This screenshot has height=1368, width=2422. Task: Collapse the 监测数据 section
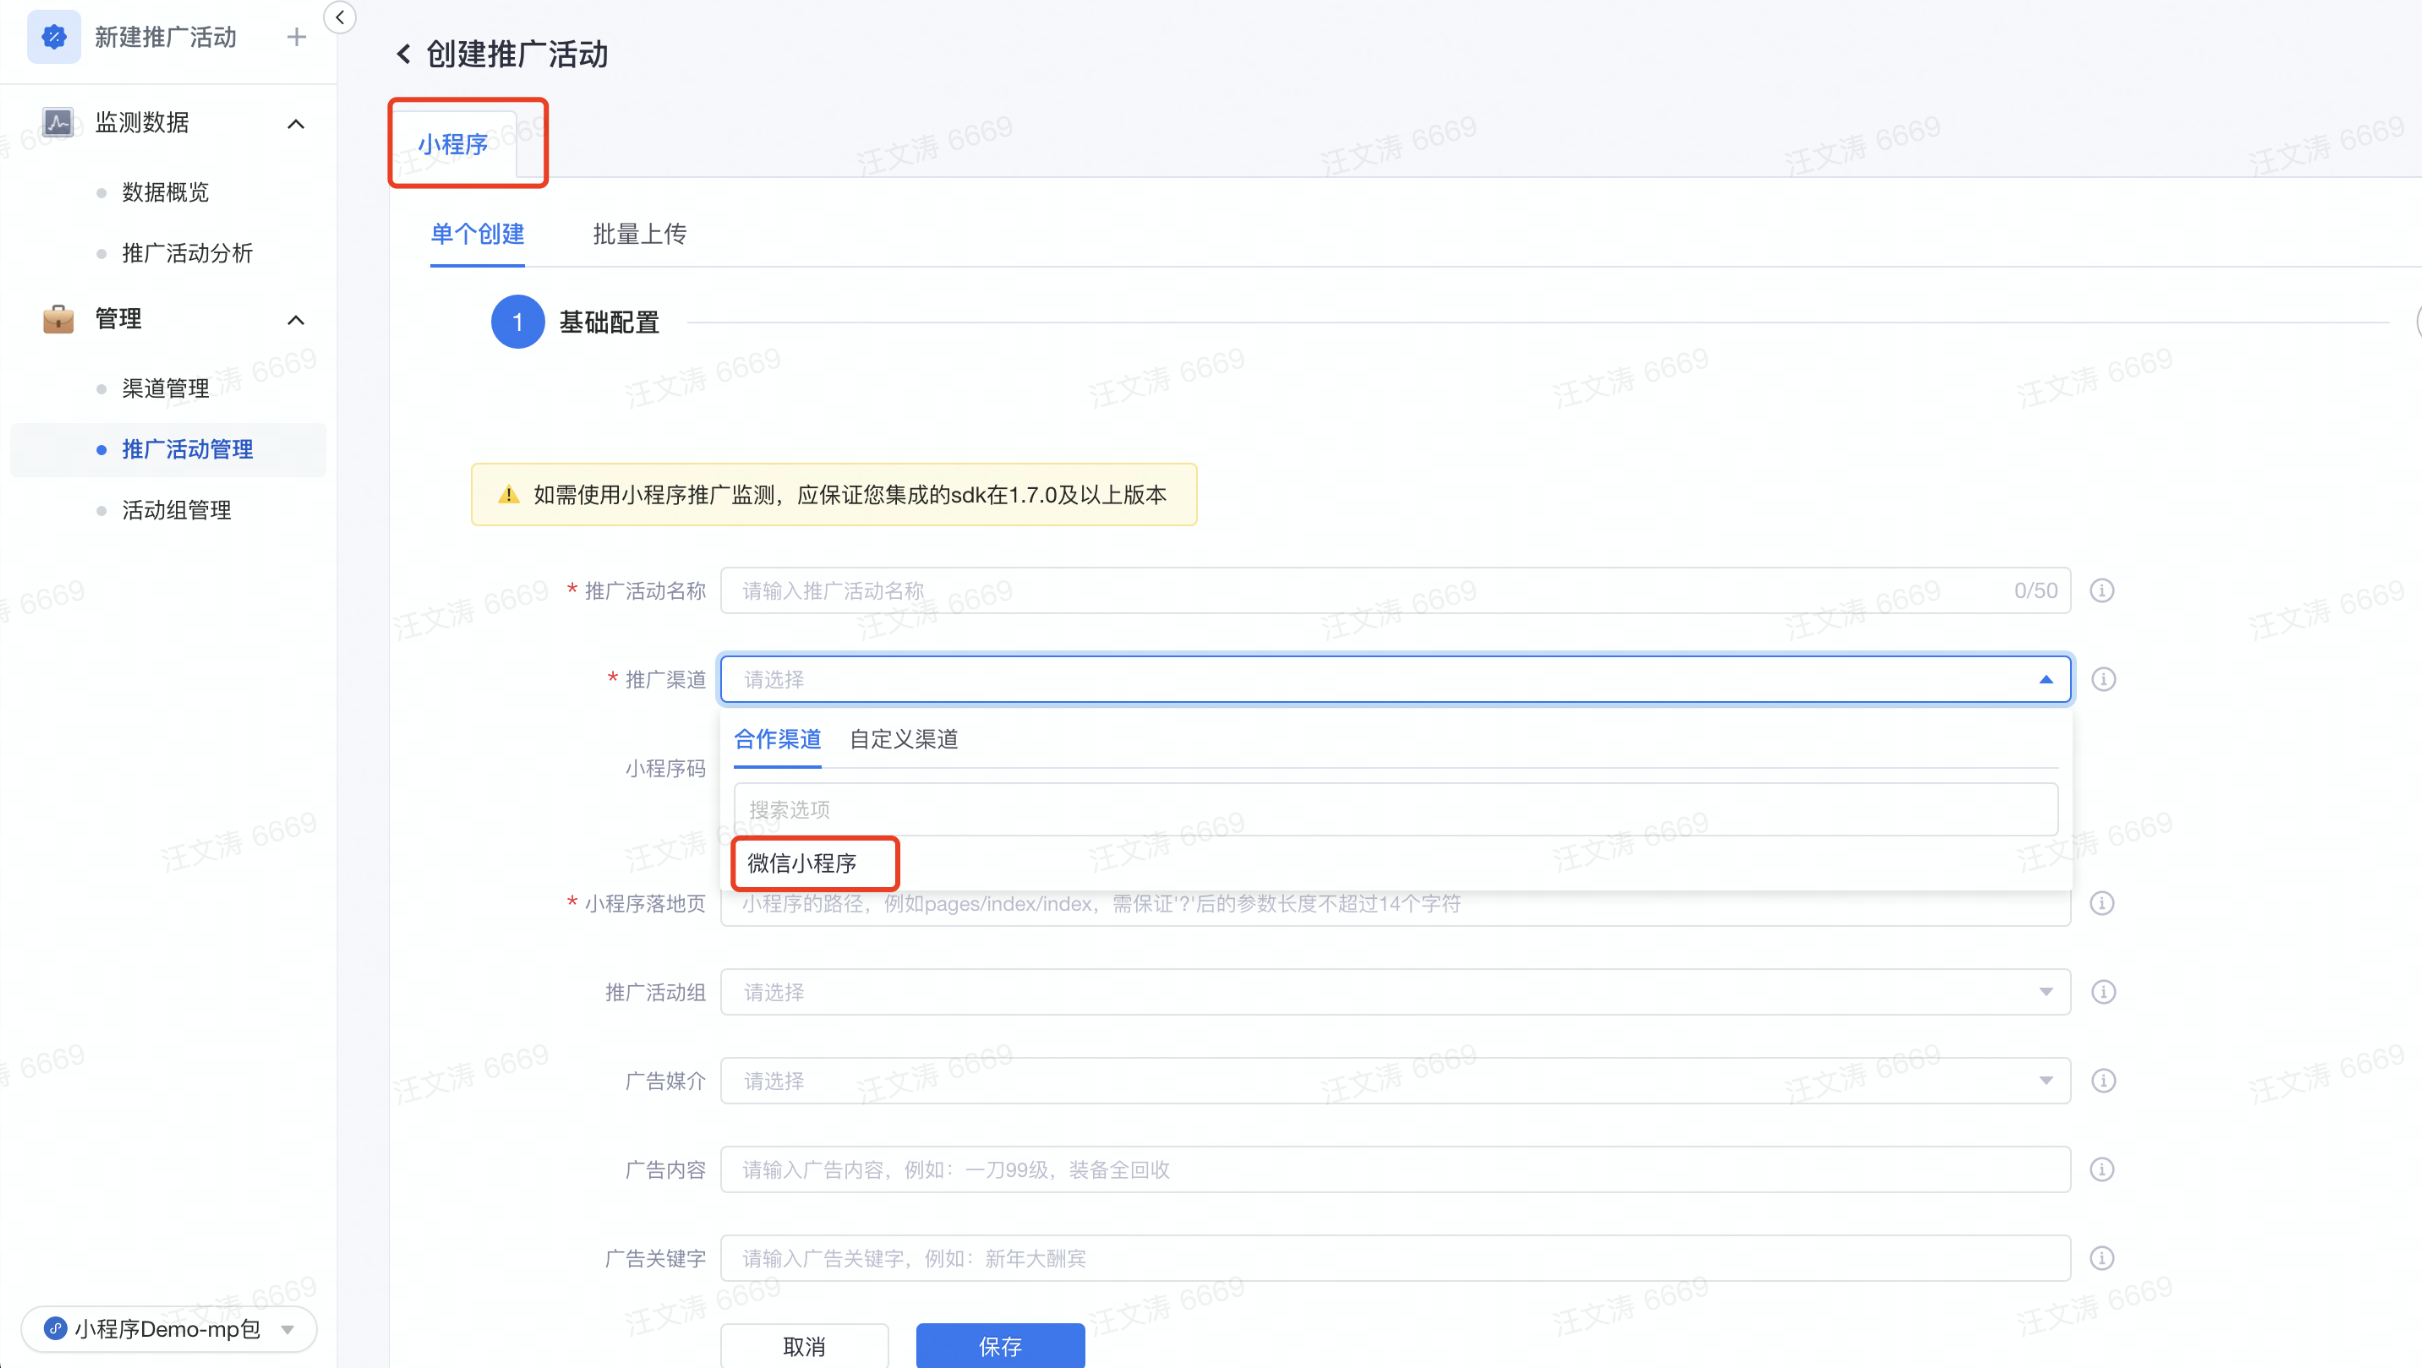[x=295, y=124]
